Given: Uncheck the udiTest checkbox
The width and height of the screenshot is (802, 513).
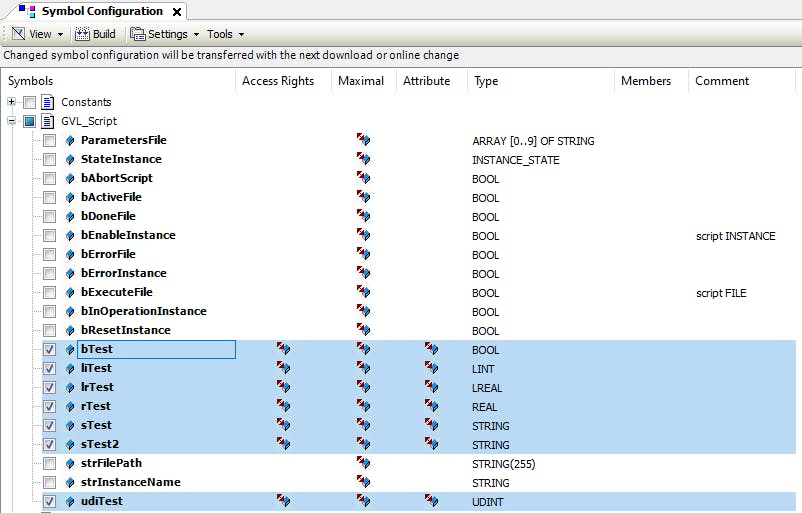Looking at the screenshot, I should pyautogui.click(x=49, y=501).
